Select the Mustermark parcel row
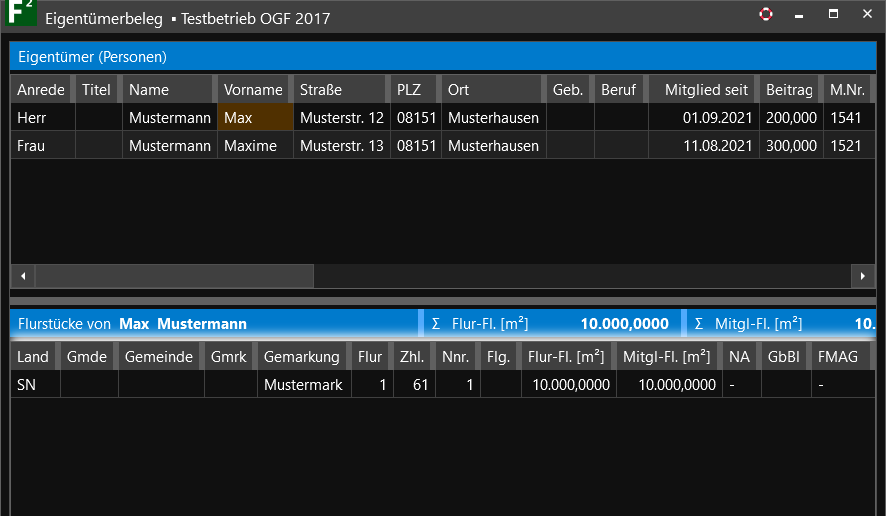Screen dimensions: 886x516 (x=302, y=385)
